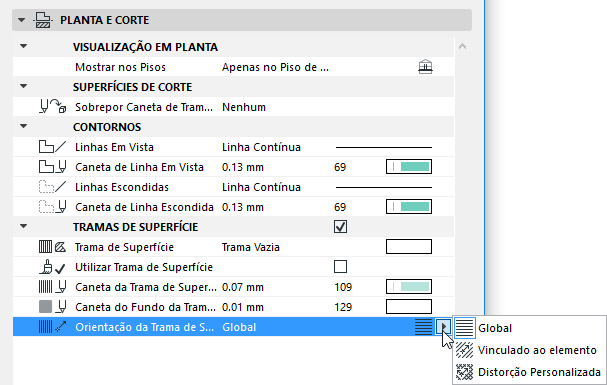Click pen number 129 value

pos(343,307)
